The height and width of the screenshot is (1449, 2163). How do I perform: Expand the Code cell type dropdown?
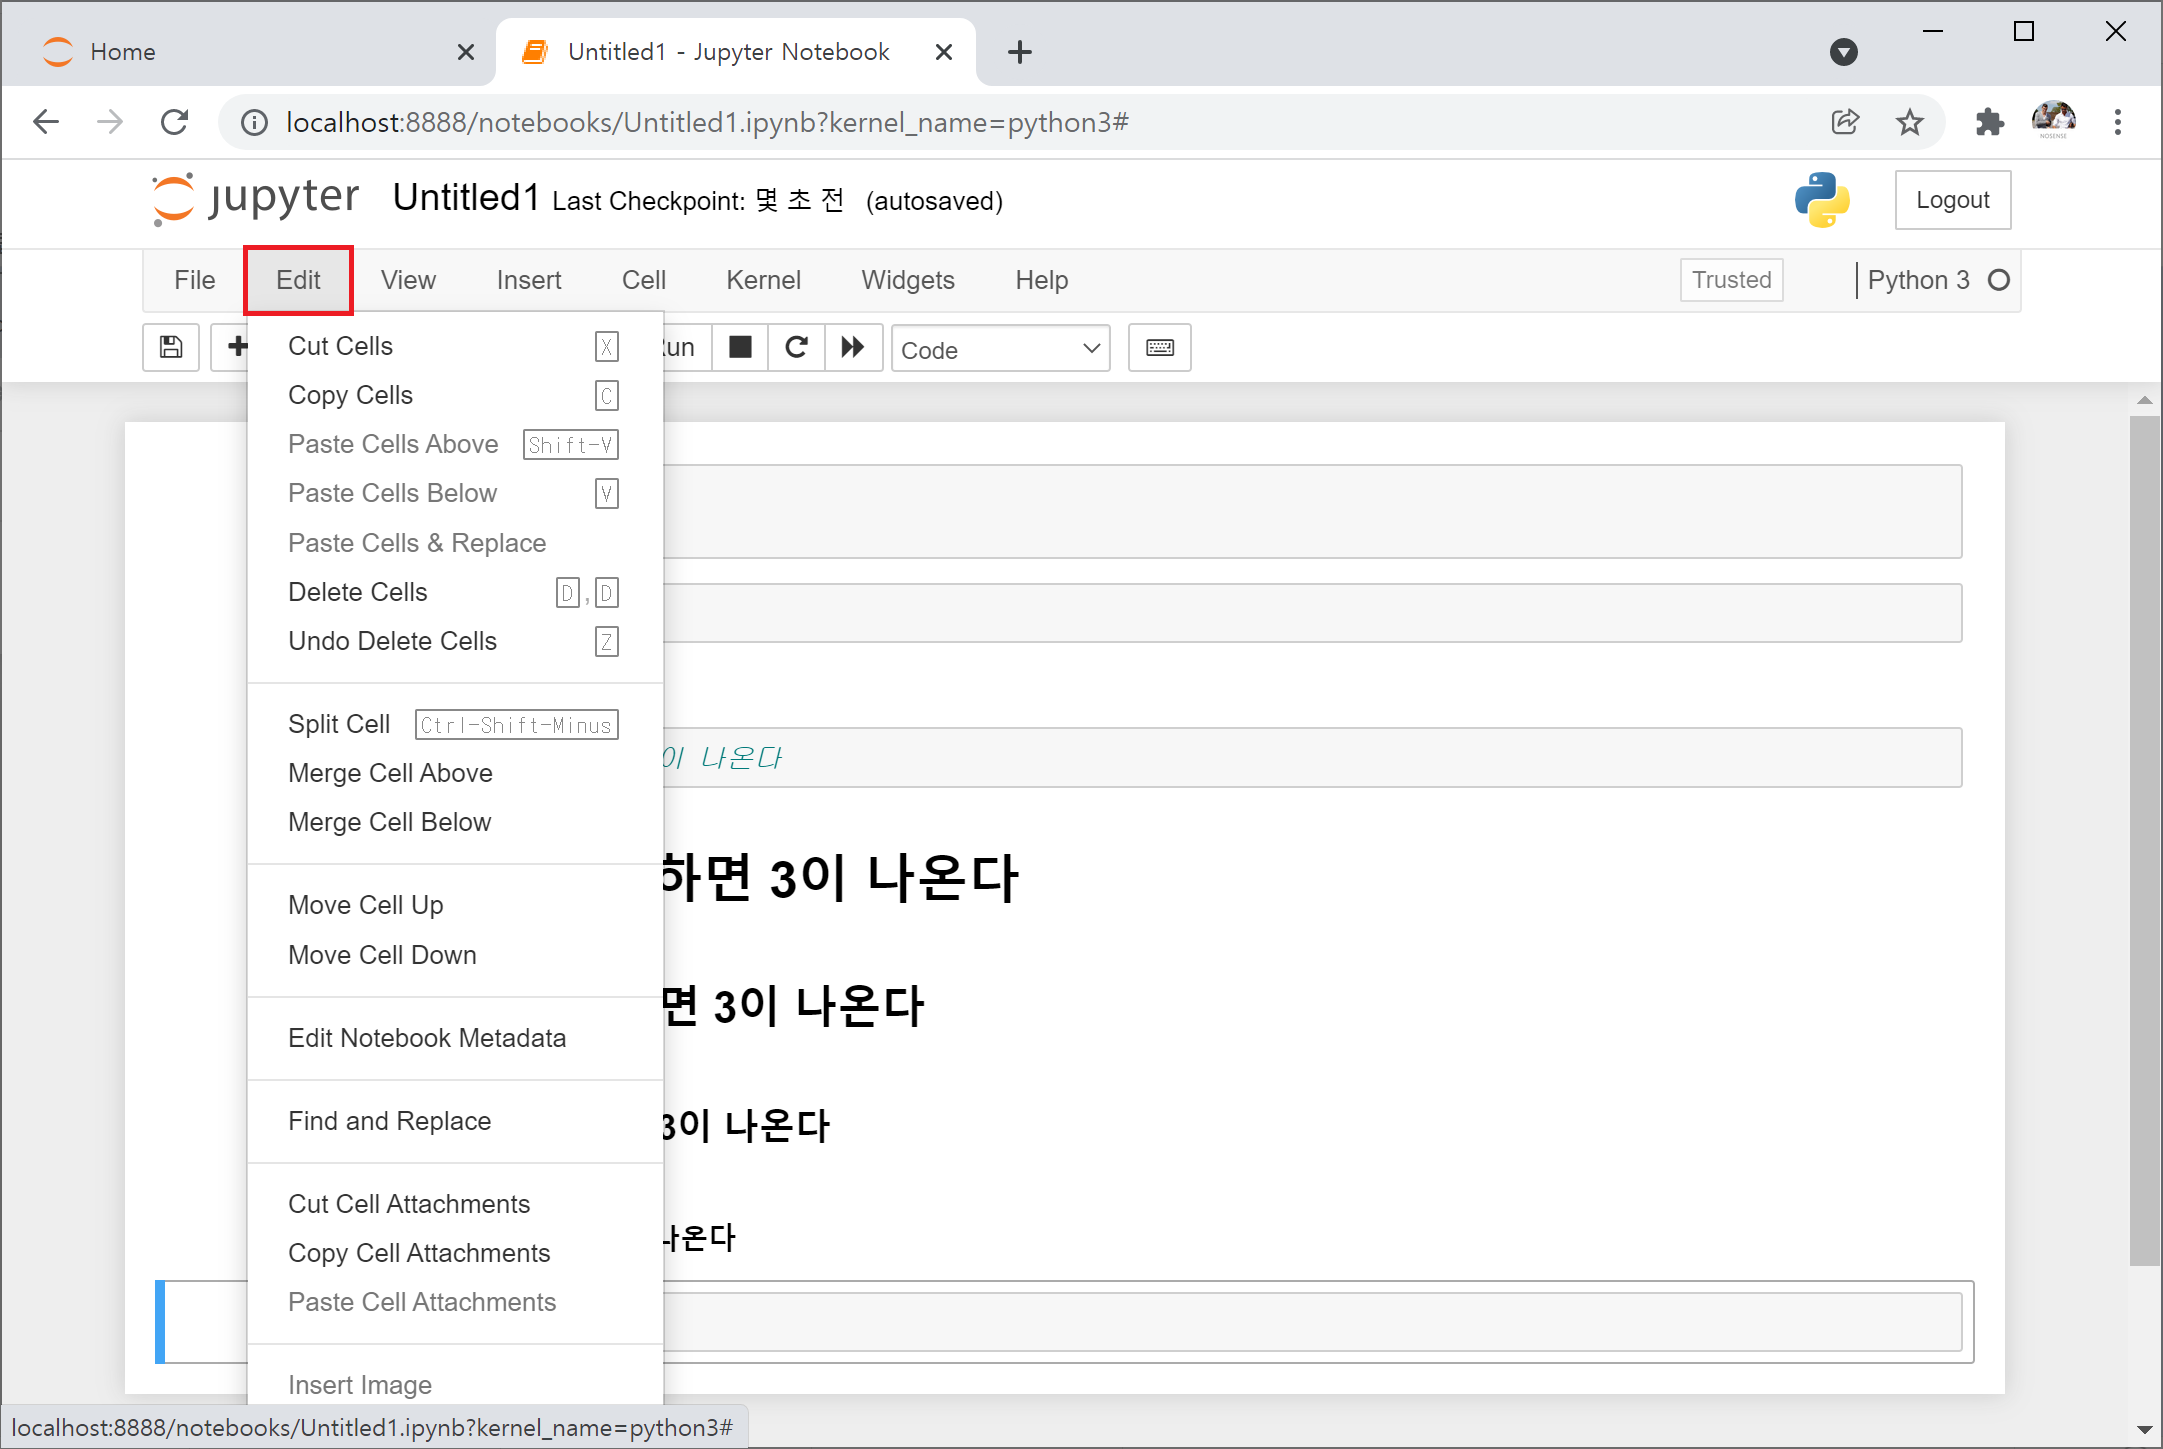1000,349
